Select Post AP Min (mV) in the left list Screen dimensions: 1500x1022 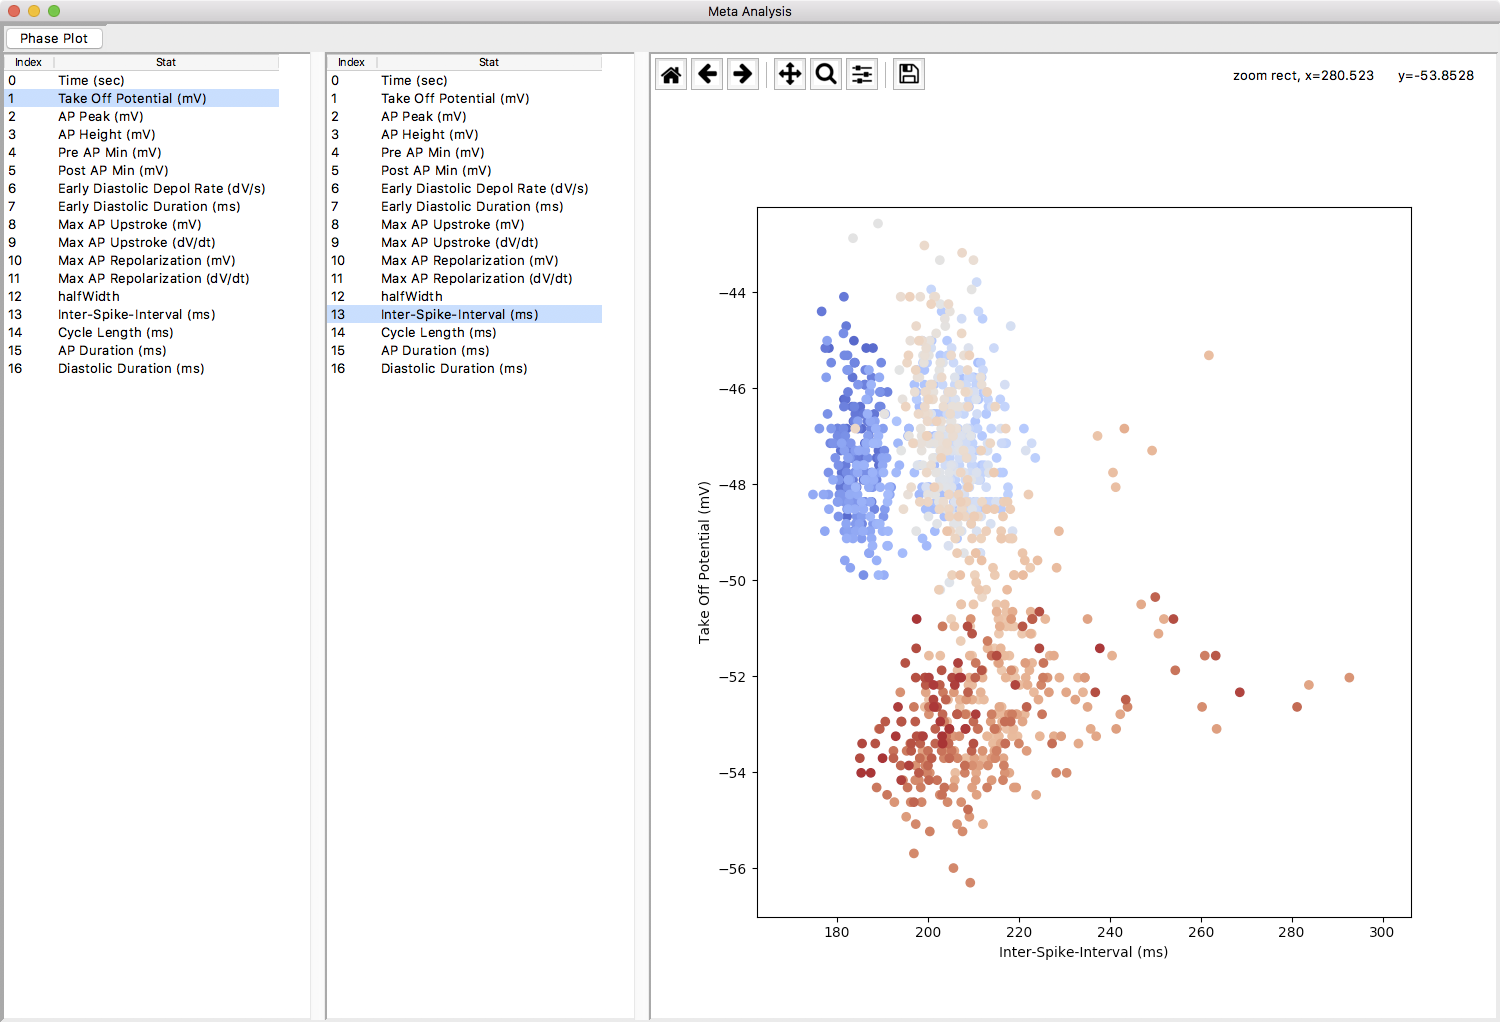coord(141,170)
